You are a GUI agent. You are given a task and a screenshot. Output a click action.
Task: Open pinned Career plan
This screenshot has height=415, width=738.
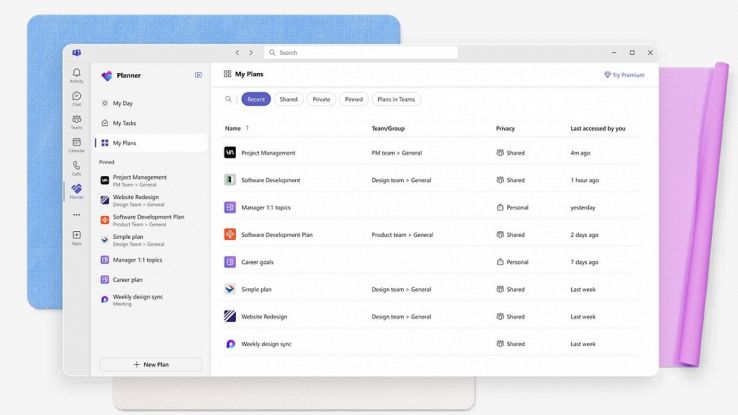point(151,279)
